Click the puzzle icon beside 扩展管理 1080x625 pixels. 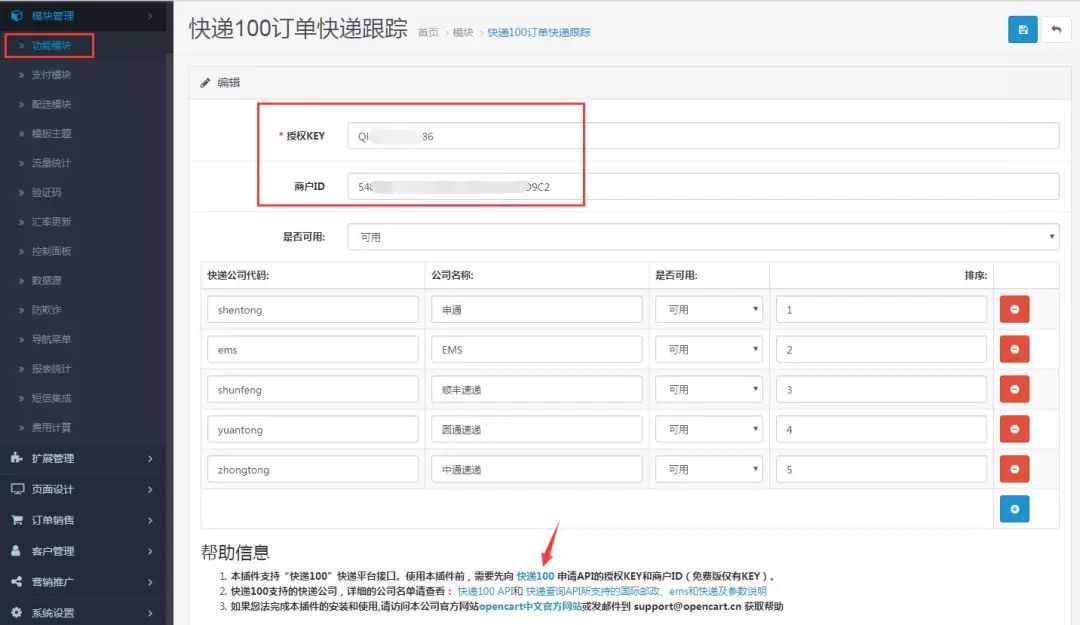(17, 458)
